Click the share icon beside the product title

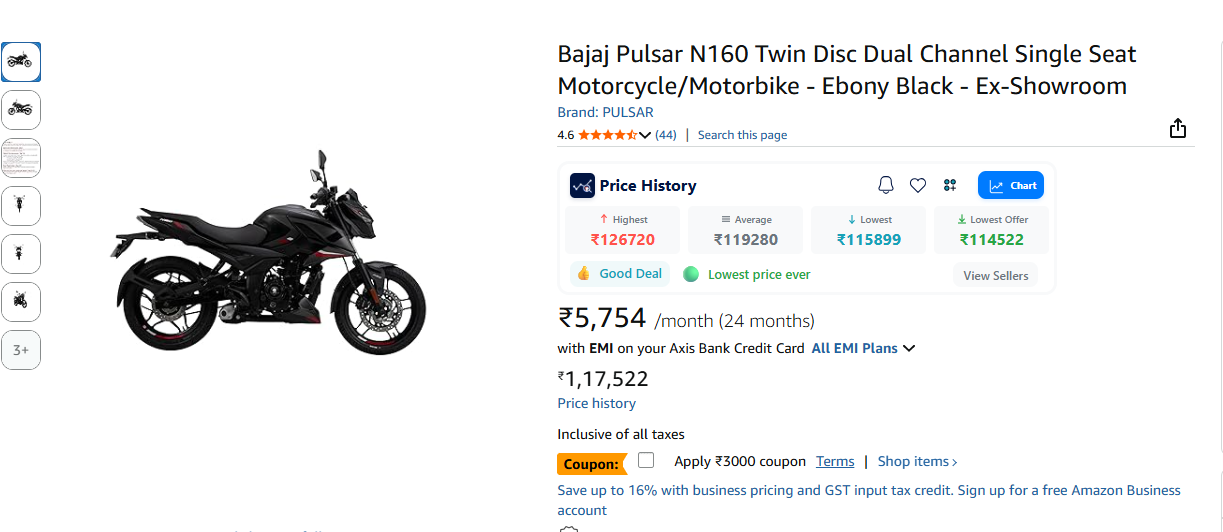click(1178, 128)
